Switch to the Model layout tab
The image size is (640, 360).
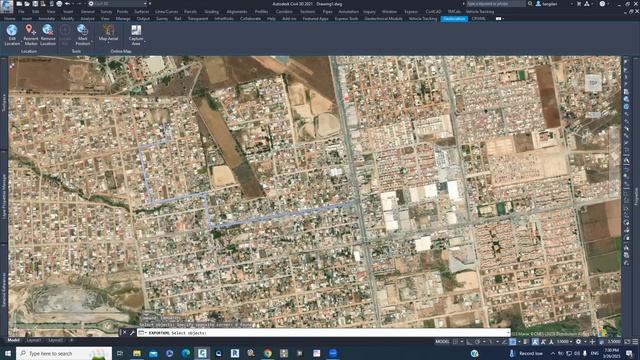[13, 340]
